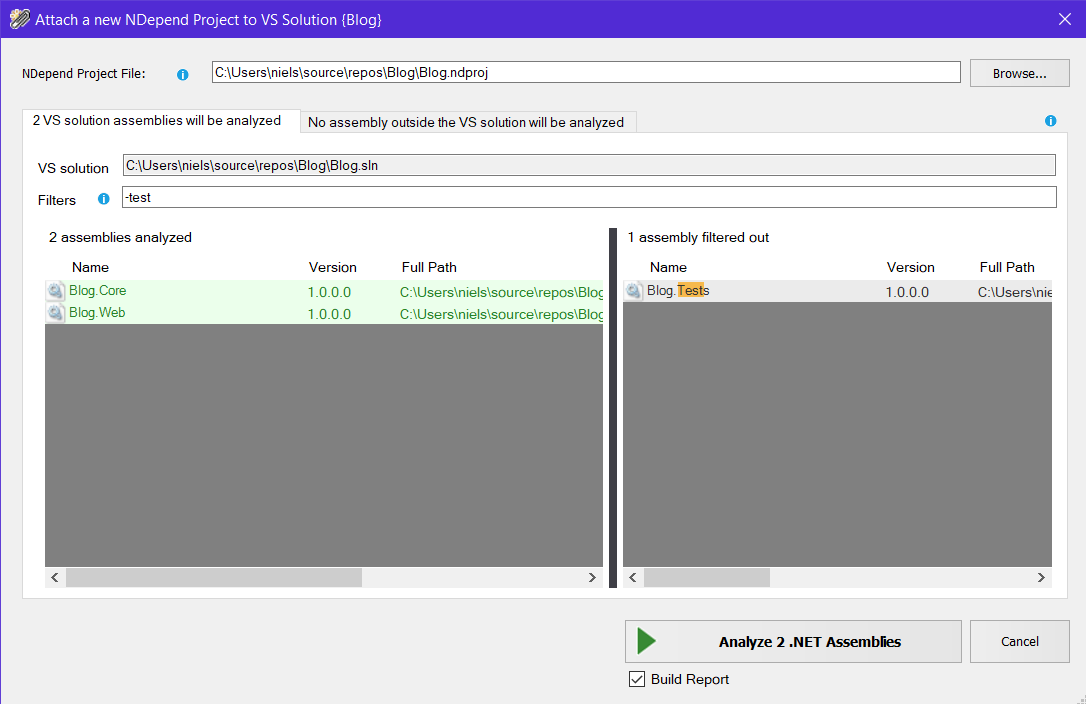Click Full Path column header in analyzed list
Viewport: 1086px width, 704px height.
tap(429, 267)
